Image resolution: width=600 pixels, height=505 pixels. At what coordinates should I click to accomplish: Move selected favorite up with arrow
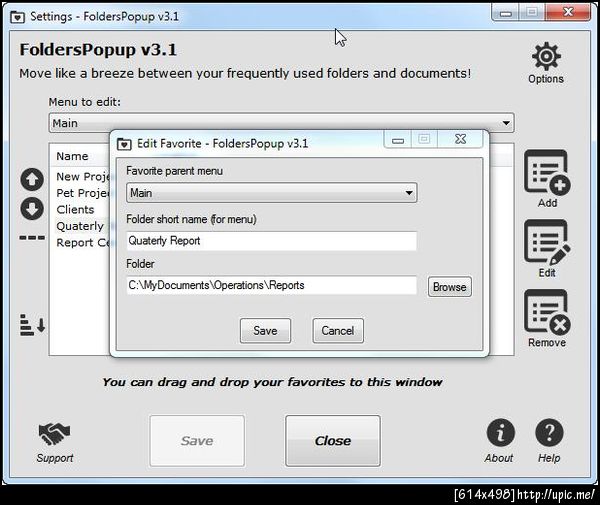pos(32,179)
